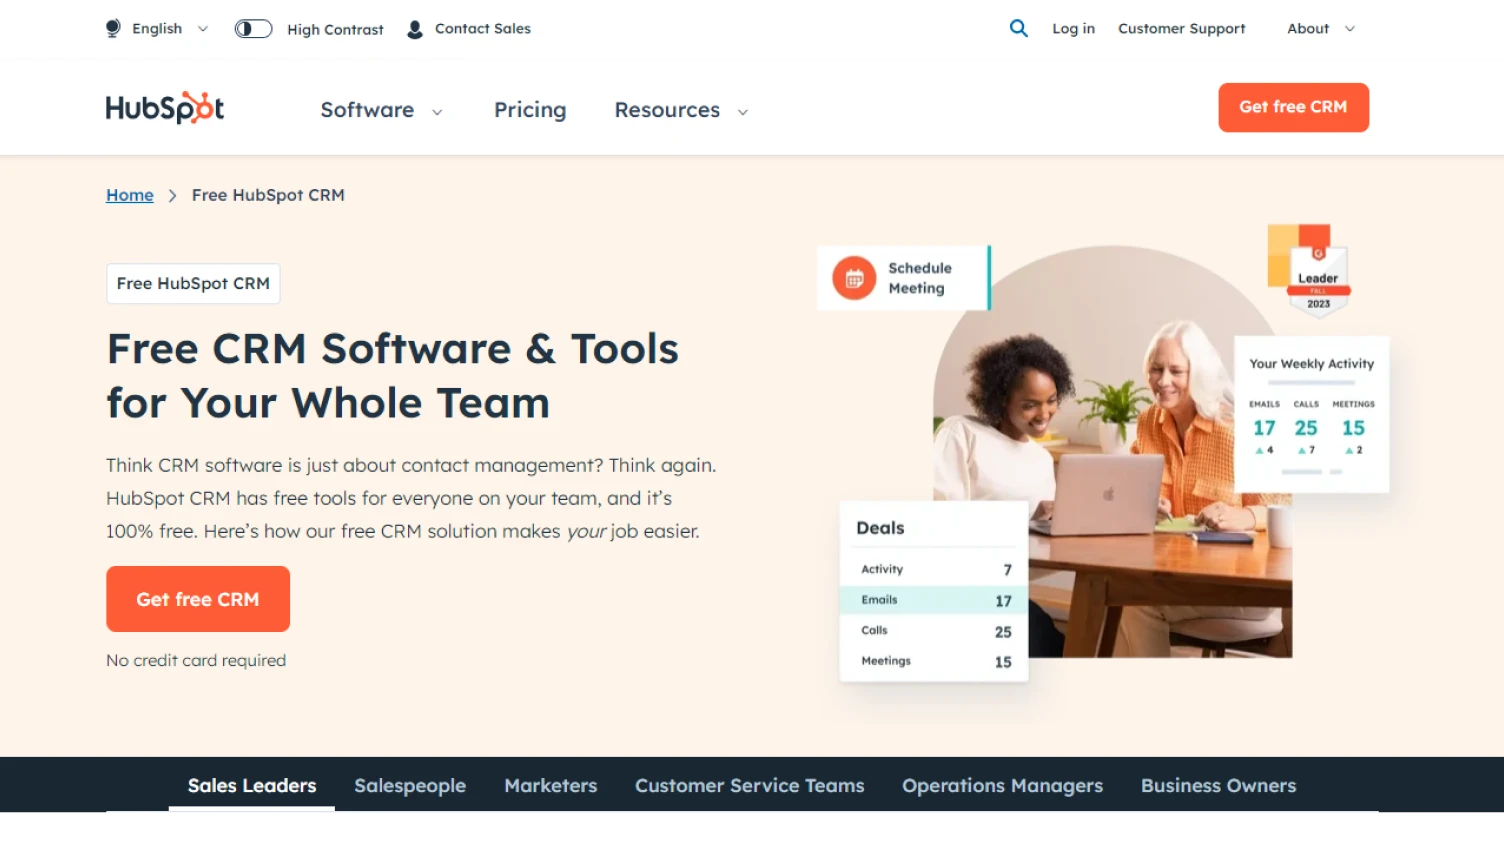Open the English language selector
Screen dimensions: 1504x846
pos(158,28)
